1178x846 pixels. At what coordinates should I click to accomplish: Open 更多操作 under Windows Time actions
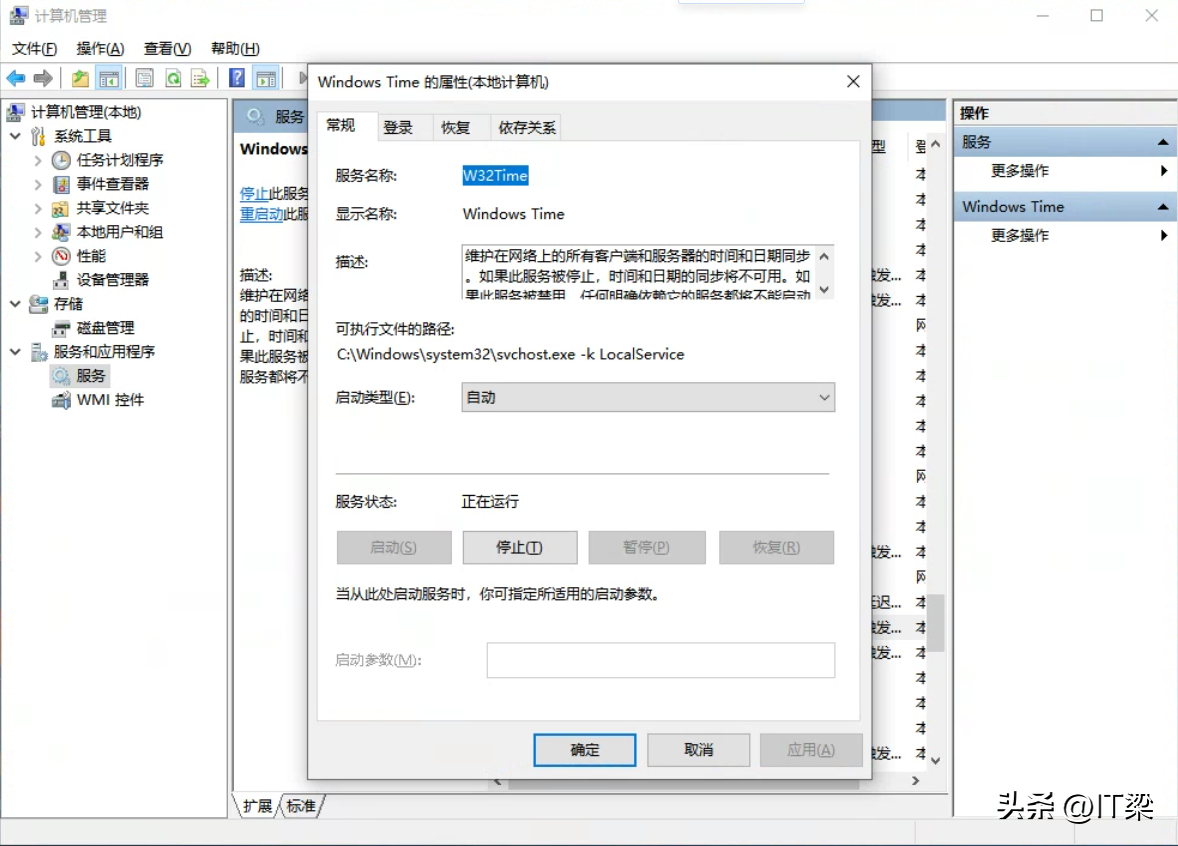tap(1019, 236)
